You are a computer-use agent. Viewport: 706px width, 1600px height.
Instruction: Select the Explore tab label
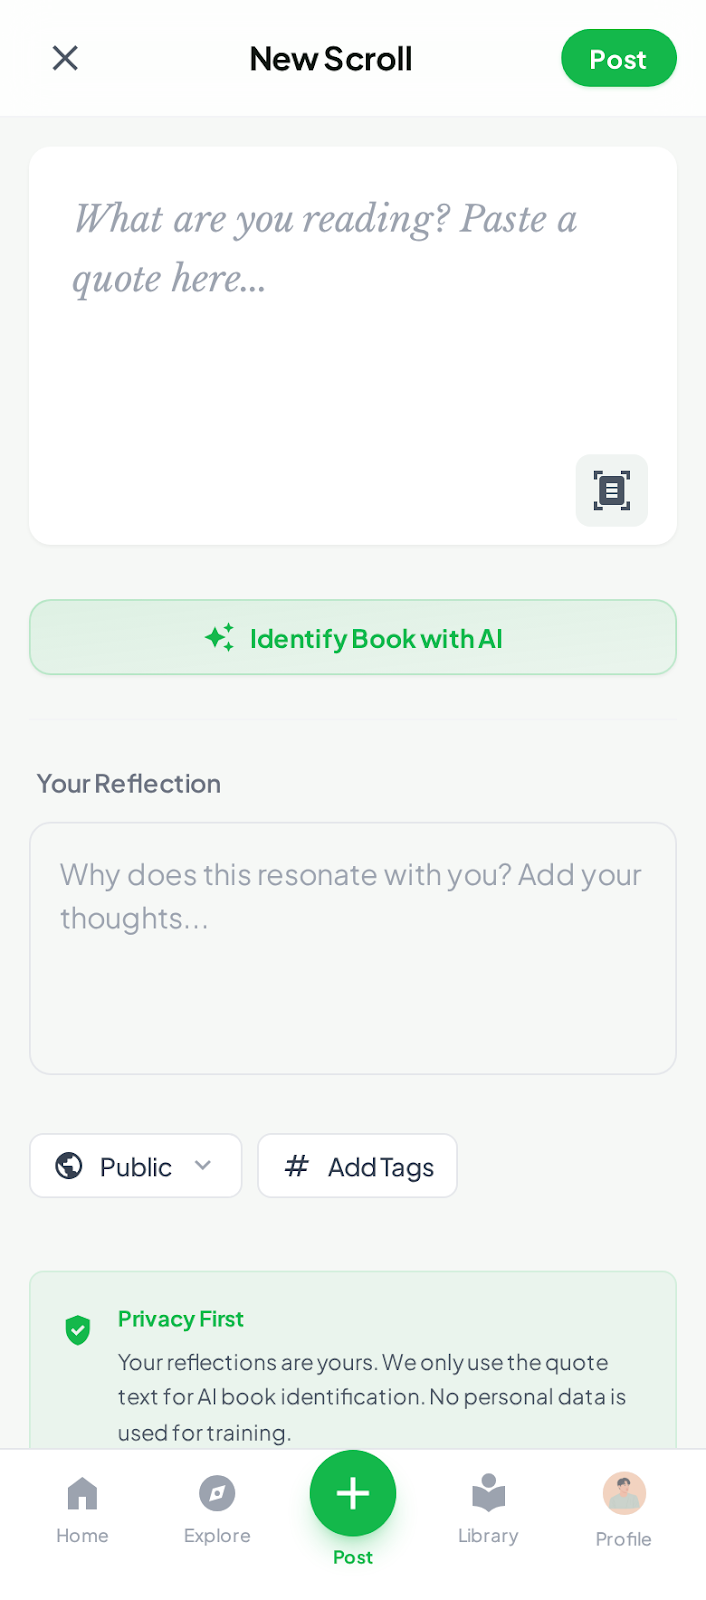[217, 1536]
